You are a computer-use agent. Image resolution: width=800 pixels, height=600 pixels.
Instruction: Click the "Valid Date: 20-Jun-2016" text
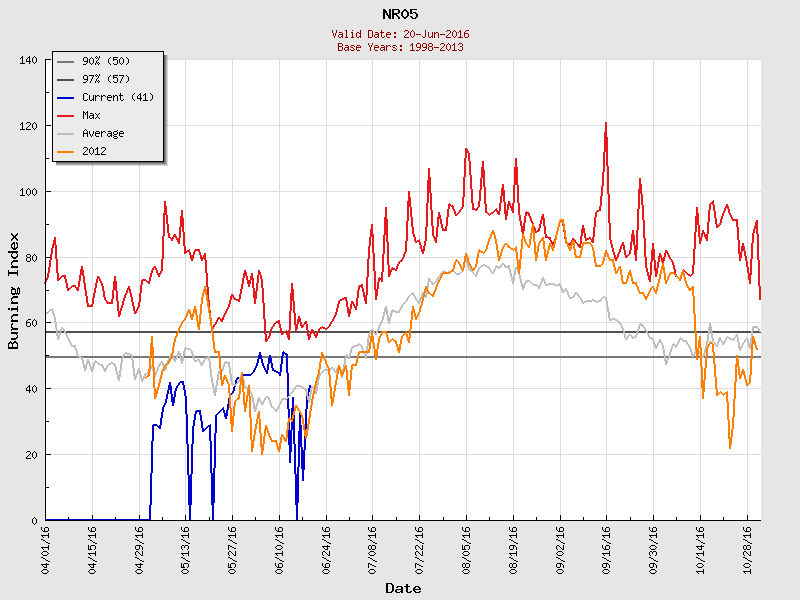pyautogui.click(x=400, y=34)
